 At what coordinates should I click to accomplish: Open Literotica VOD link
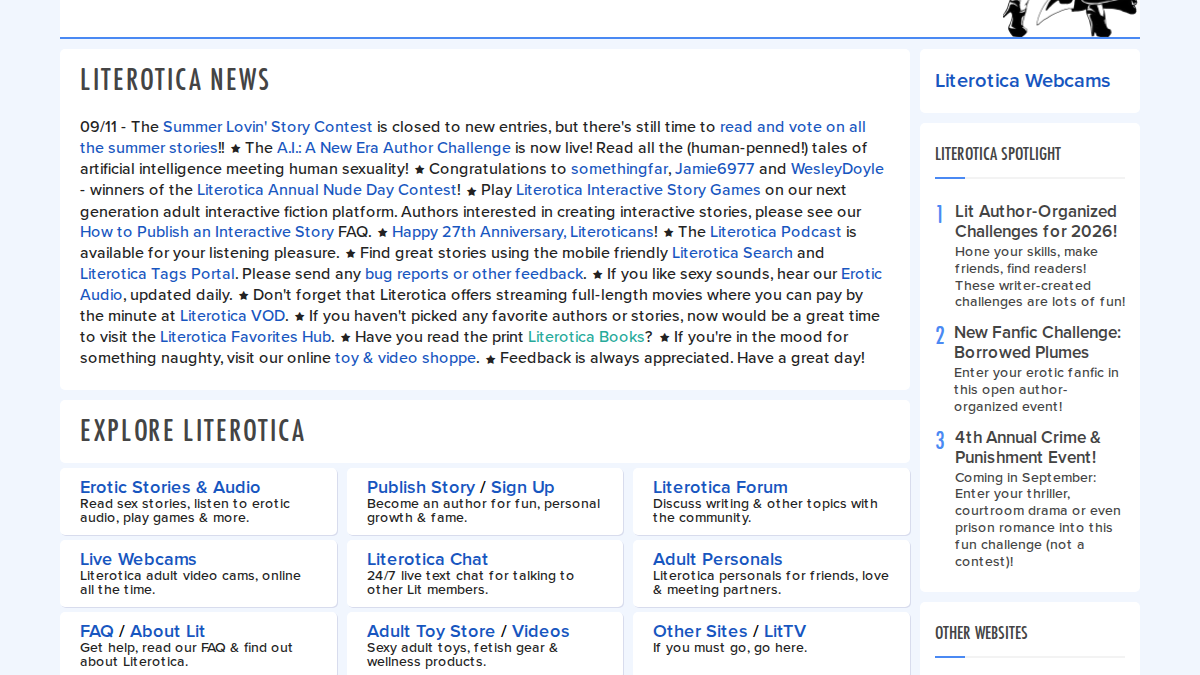pyautogui.click(x=232, y=316)
